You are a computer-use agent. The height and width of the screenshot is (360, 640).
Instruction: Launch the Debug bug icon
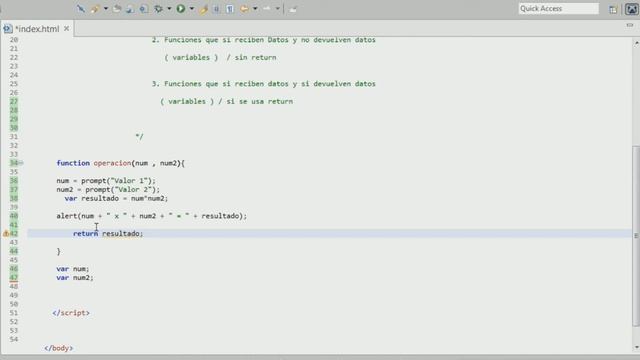click(x=158, y=9)
